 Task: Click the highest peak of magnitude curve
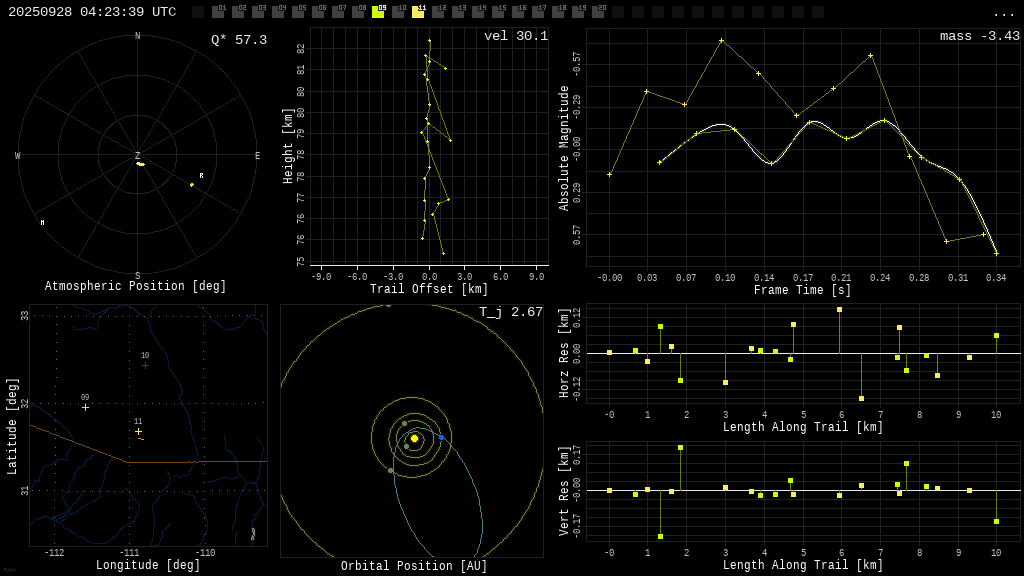point(721,41)
